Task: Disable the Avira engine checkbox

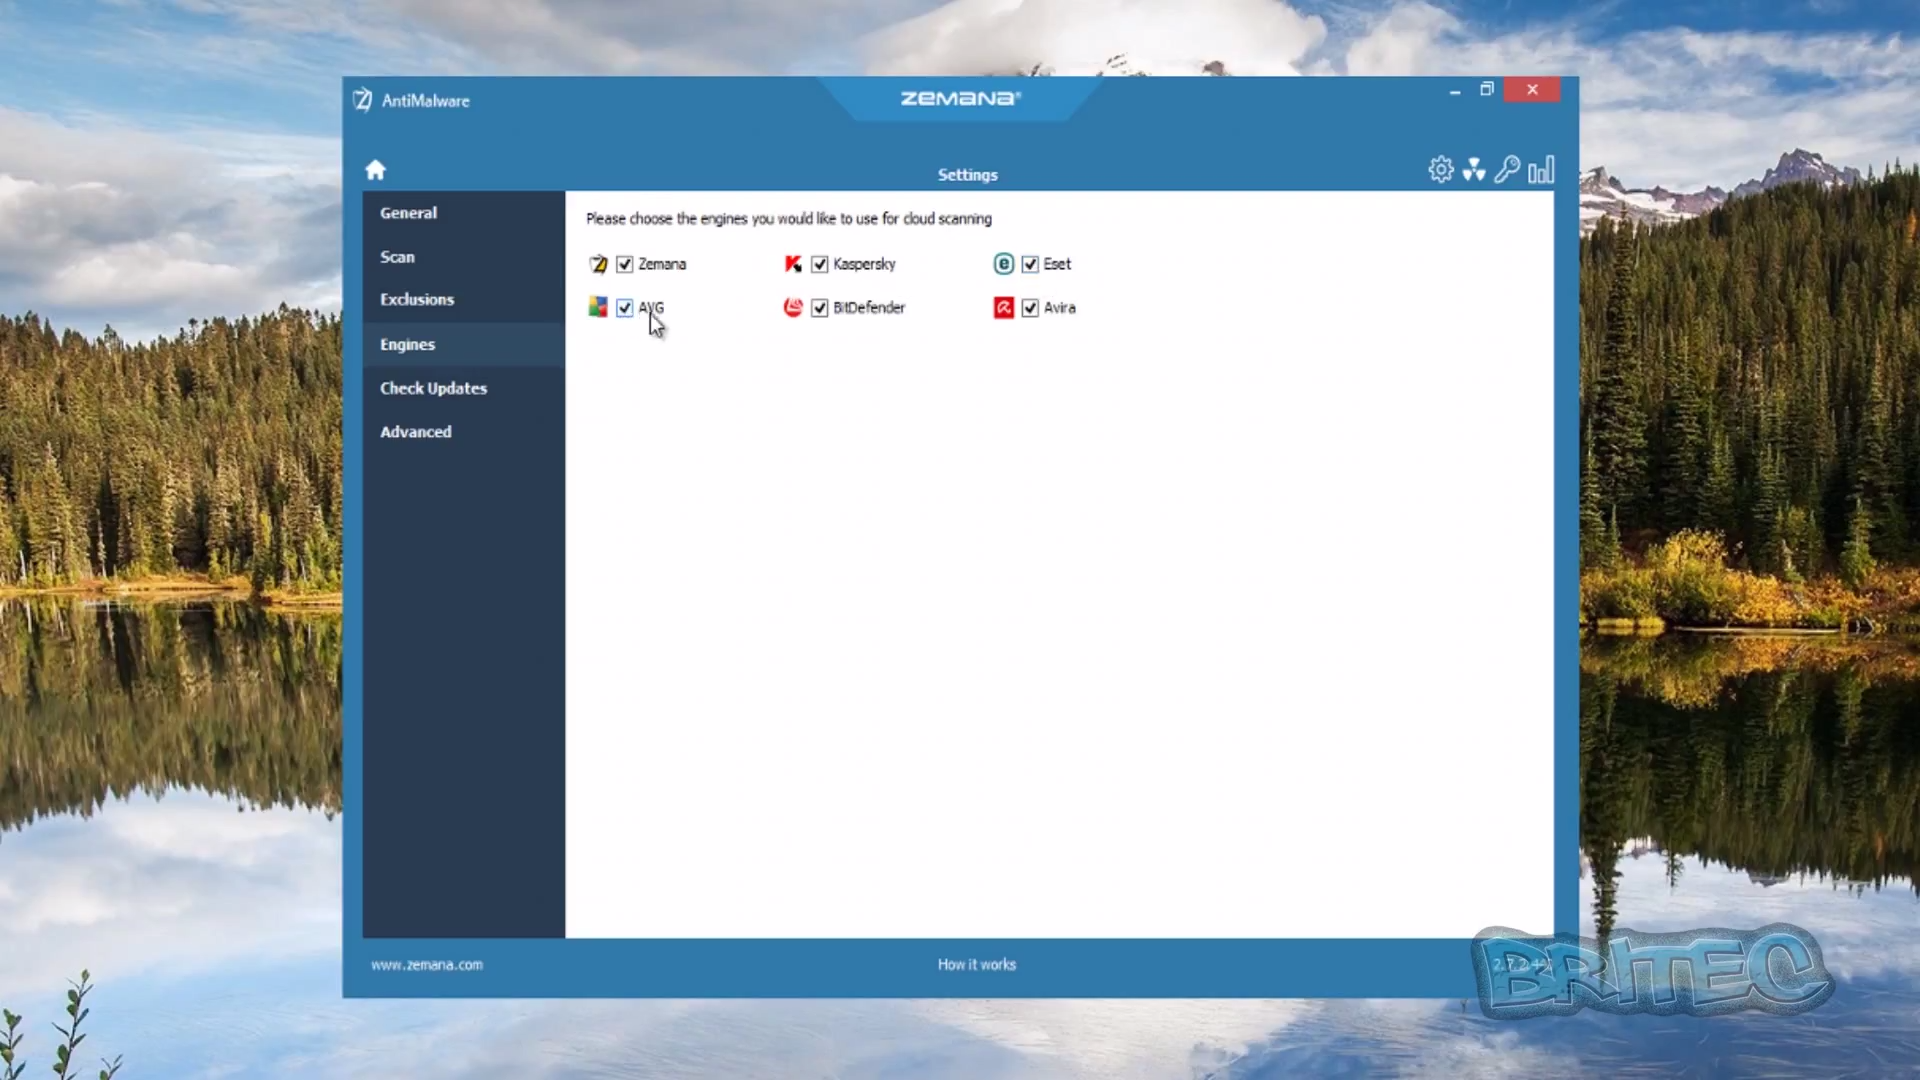Action: 1030,308
